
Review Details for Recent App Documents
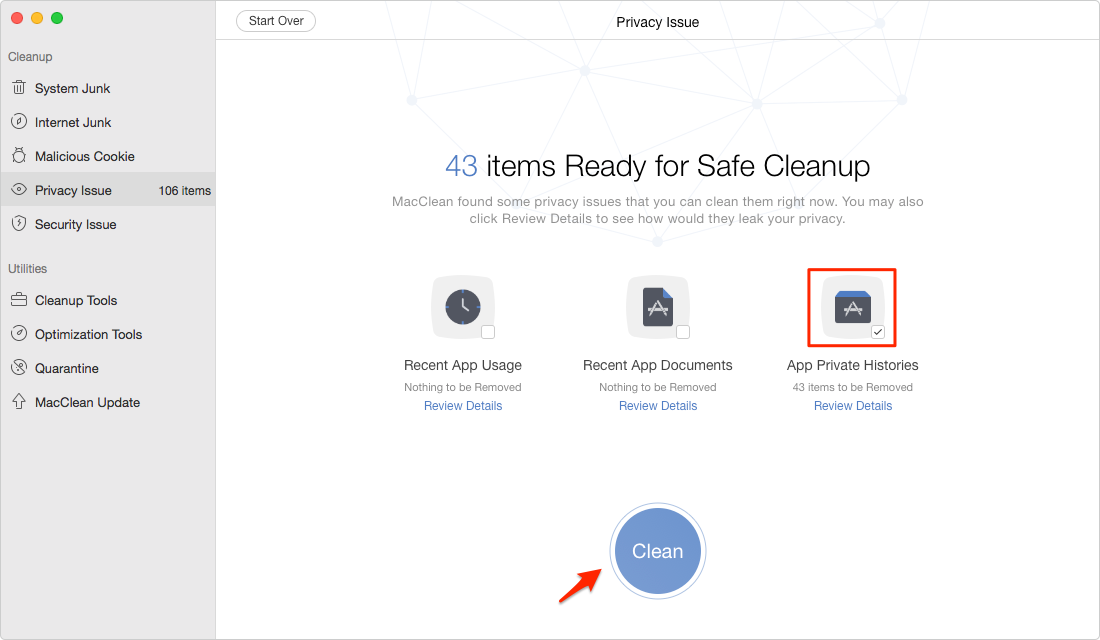pos(658,406)
